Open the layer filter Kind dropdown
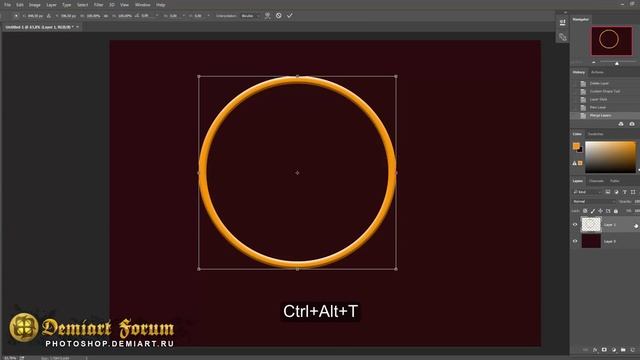This screenshot has height=360, width=640. 588,192
